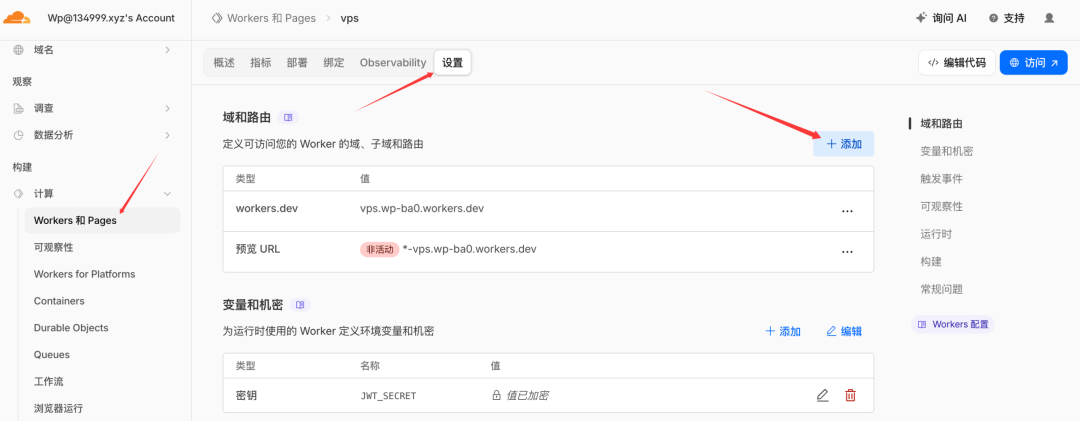1080x421 pixels.
Task: Expand the 调查 chevron
Action: coord(167,108)
